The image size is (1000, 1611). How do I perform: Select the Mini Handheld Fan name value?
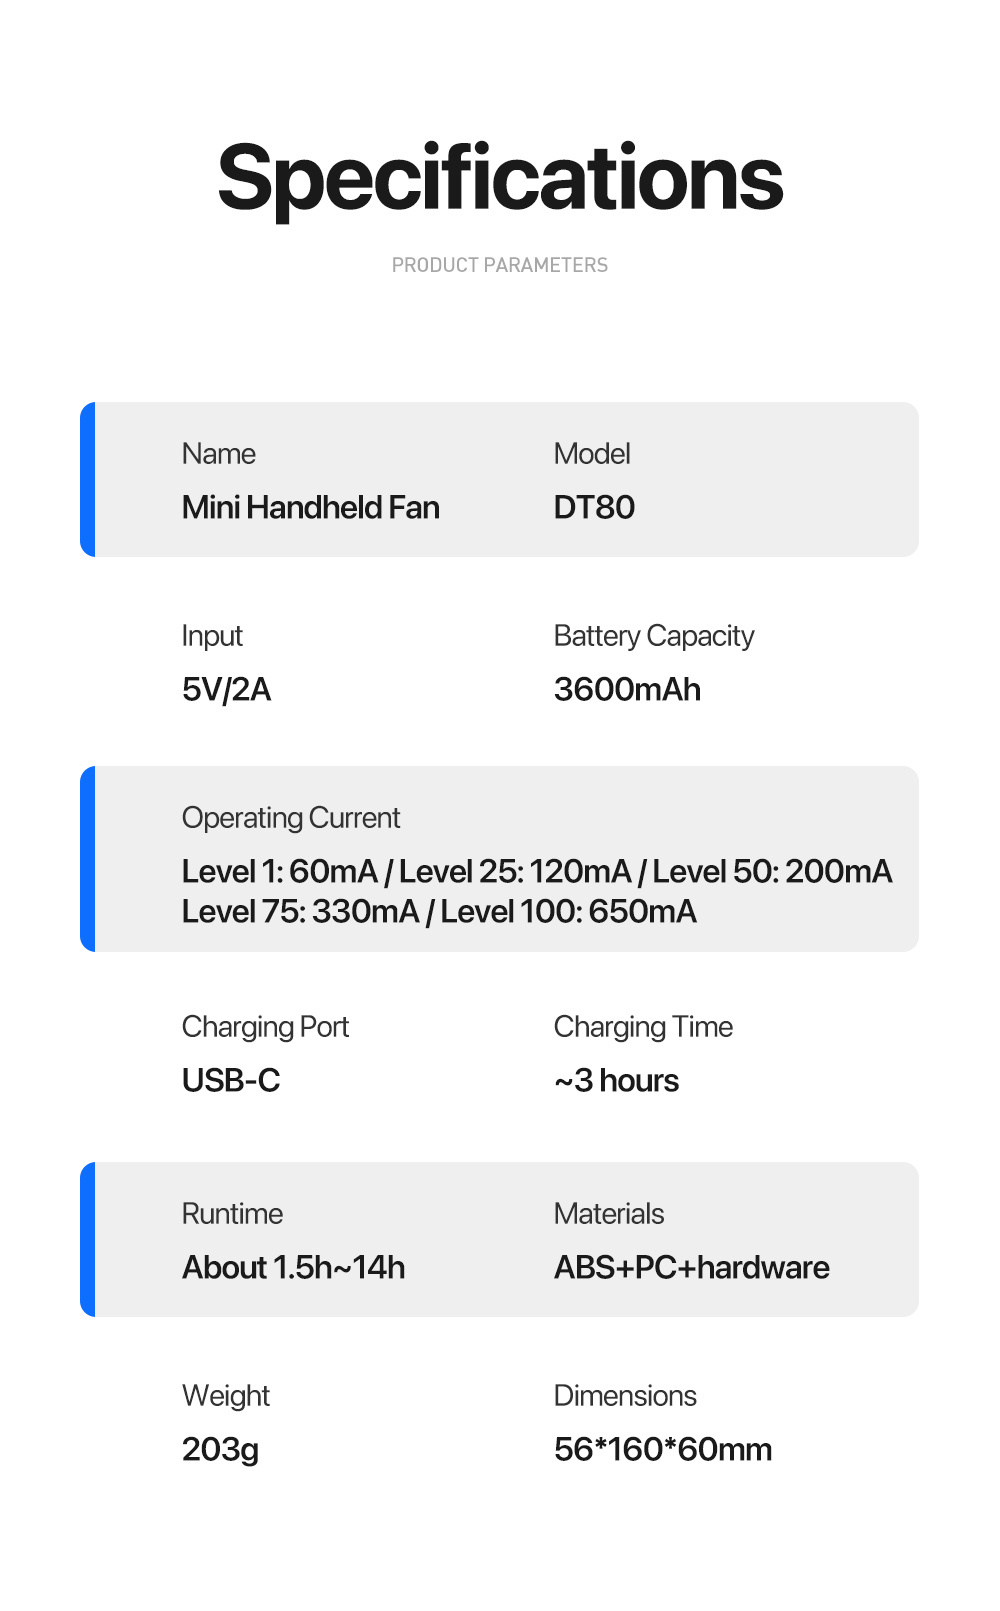pos(310,508)
